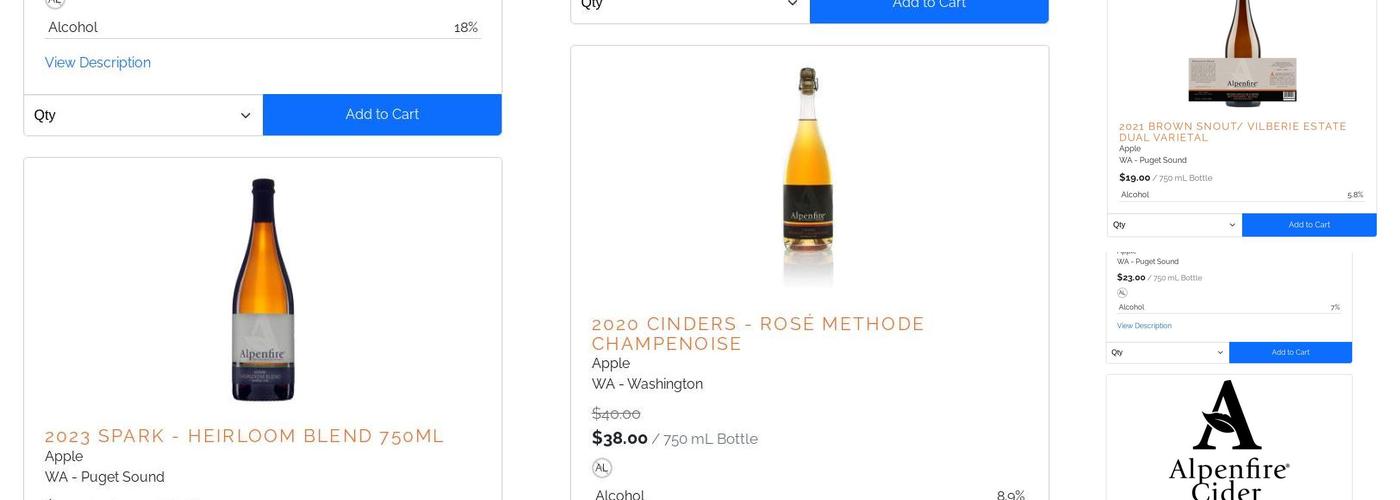Open Qty dropdown above the Cinders Rosé card
The height and width of the screenshot is (500, 1400).
click(x=690, y=5)
